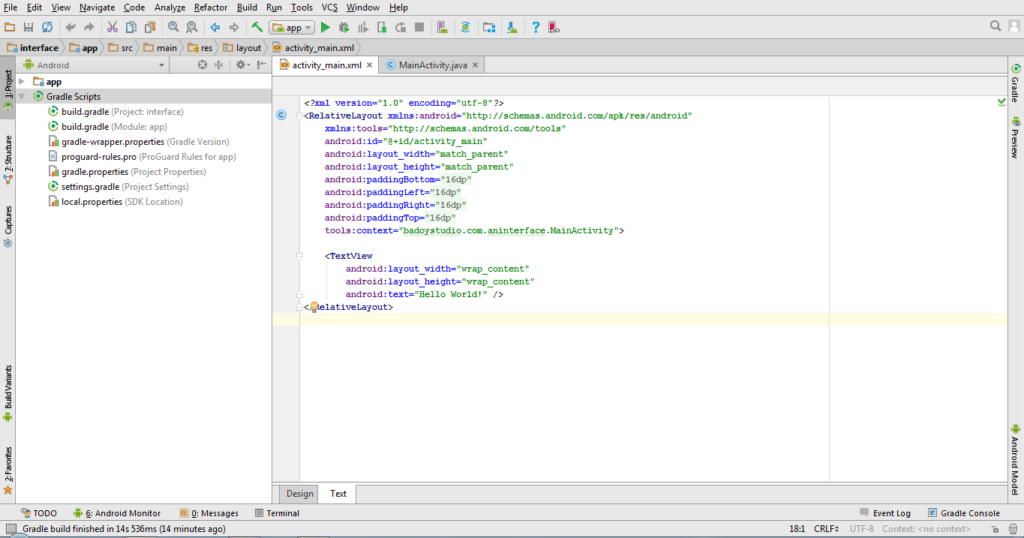
Task: Click the Save All floppy disk icon
Action: tap(29, 27)
